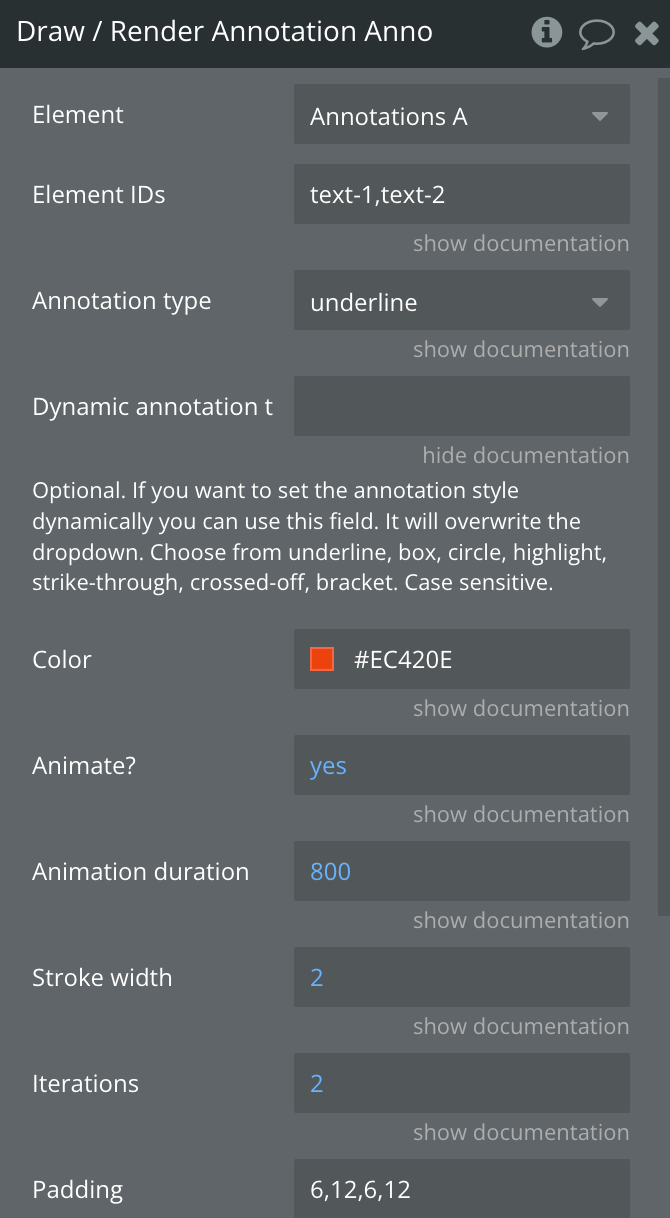Click the Element IDs field text-1,text-2
Image resolution: width=670 pixels, height=1218 pixels.
tap(462, 194)
